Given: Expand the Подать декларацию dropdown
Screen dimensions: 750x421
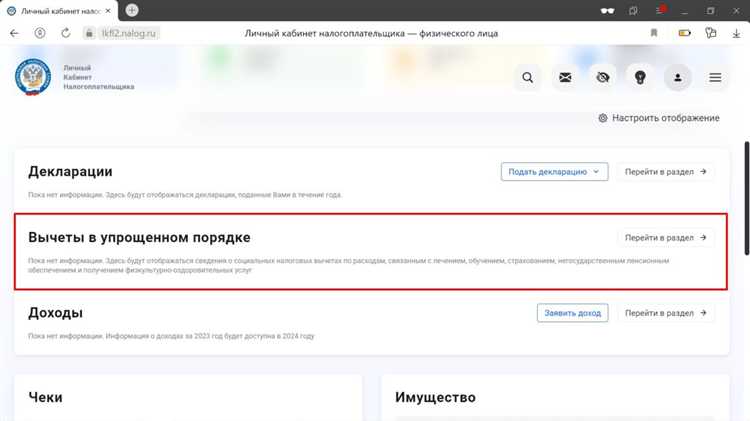Looking at the screenshot, I should click(x=554, y=172).
